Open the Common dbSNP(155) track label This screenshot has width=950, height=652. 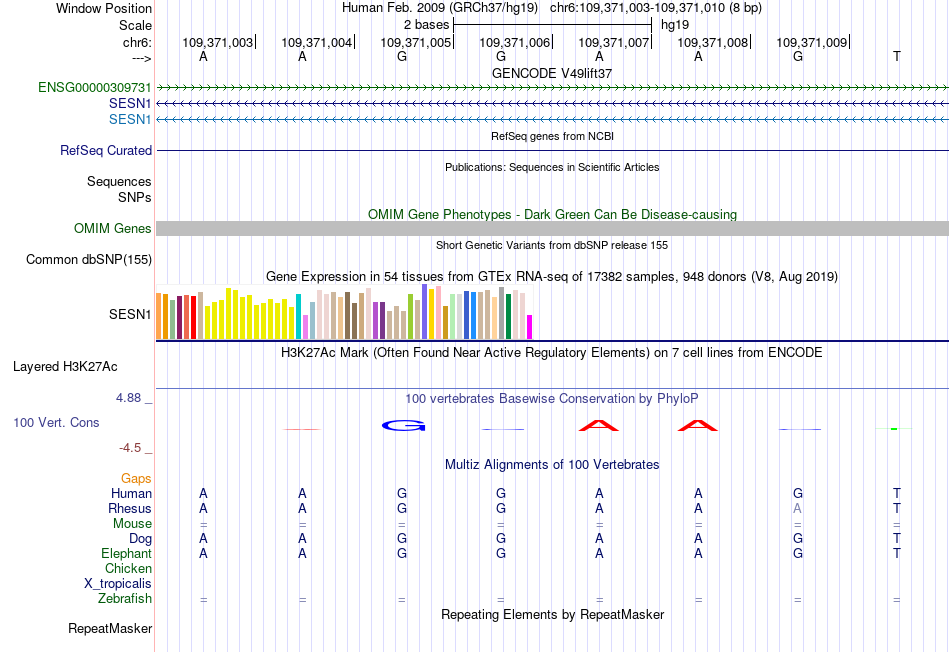89,259
